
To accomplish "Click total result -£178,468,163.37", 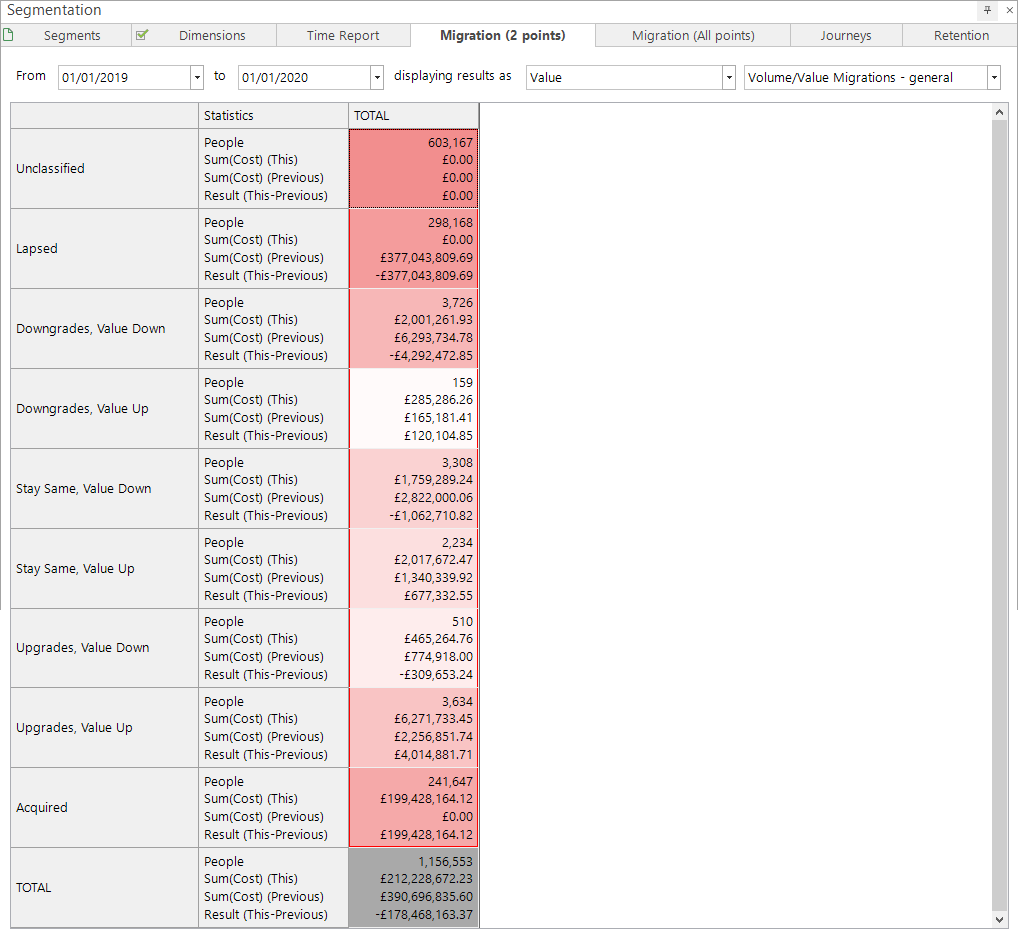I will pos(424,914).
